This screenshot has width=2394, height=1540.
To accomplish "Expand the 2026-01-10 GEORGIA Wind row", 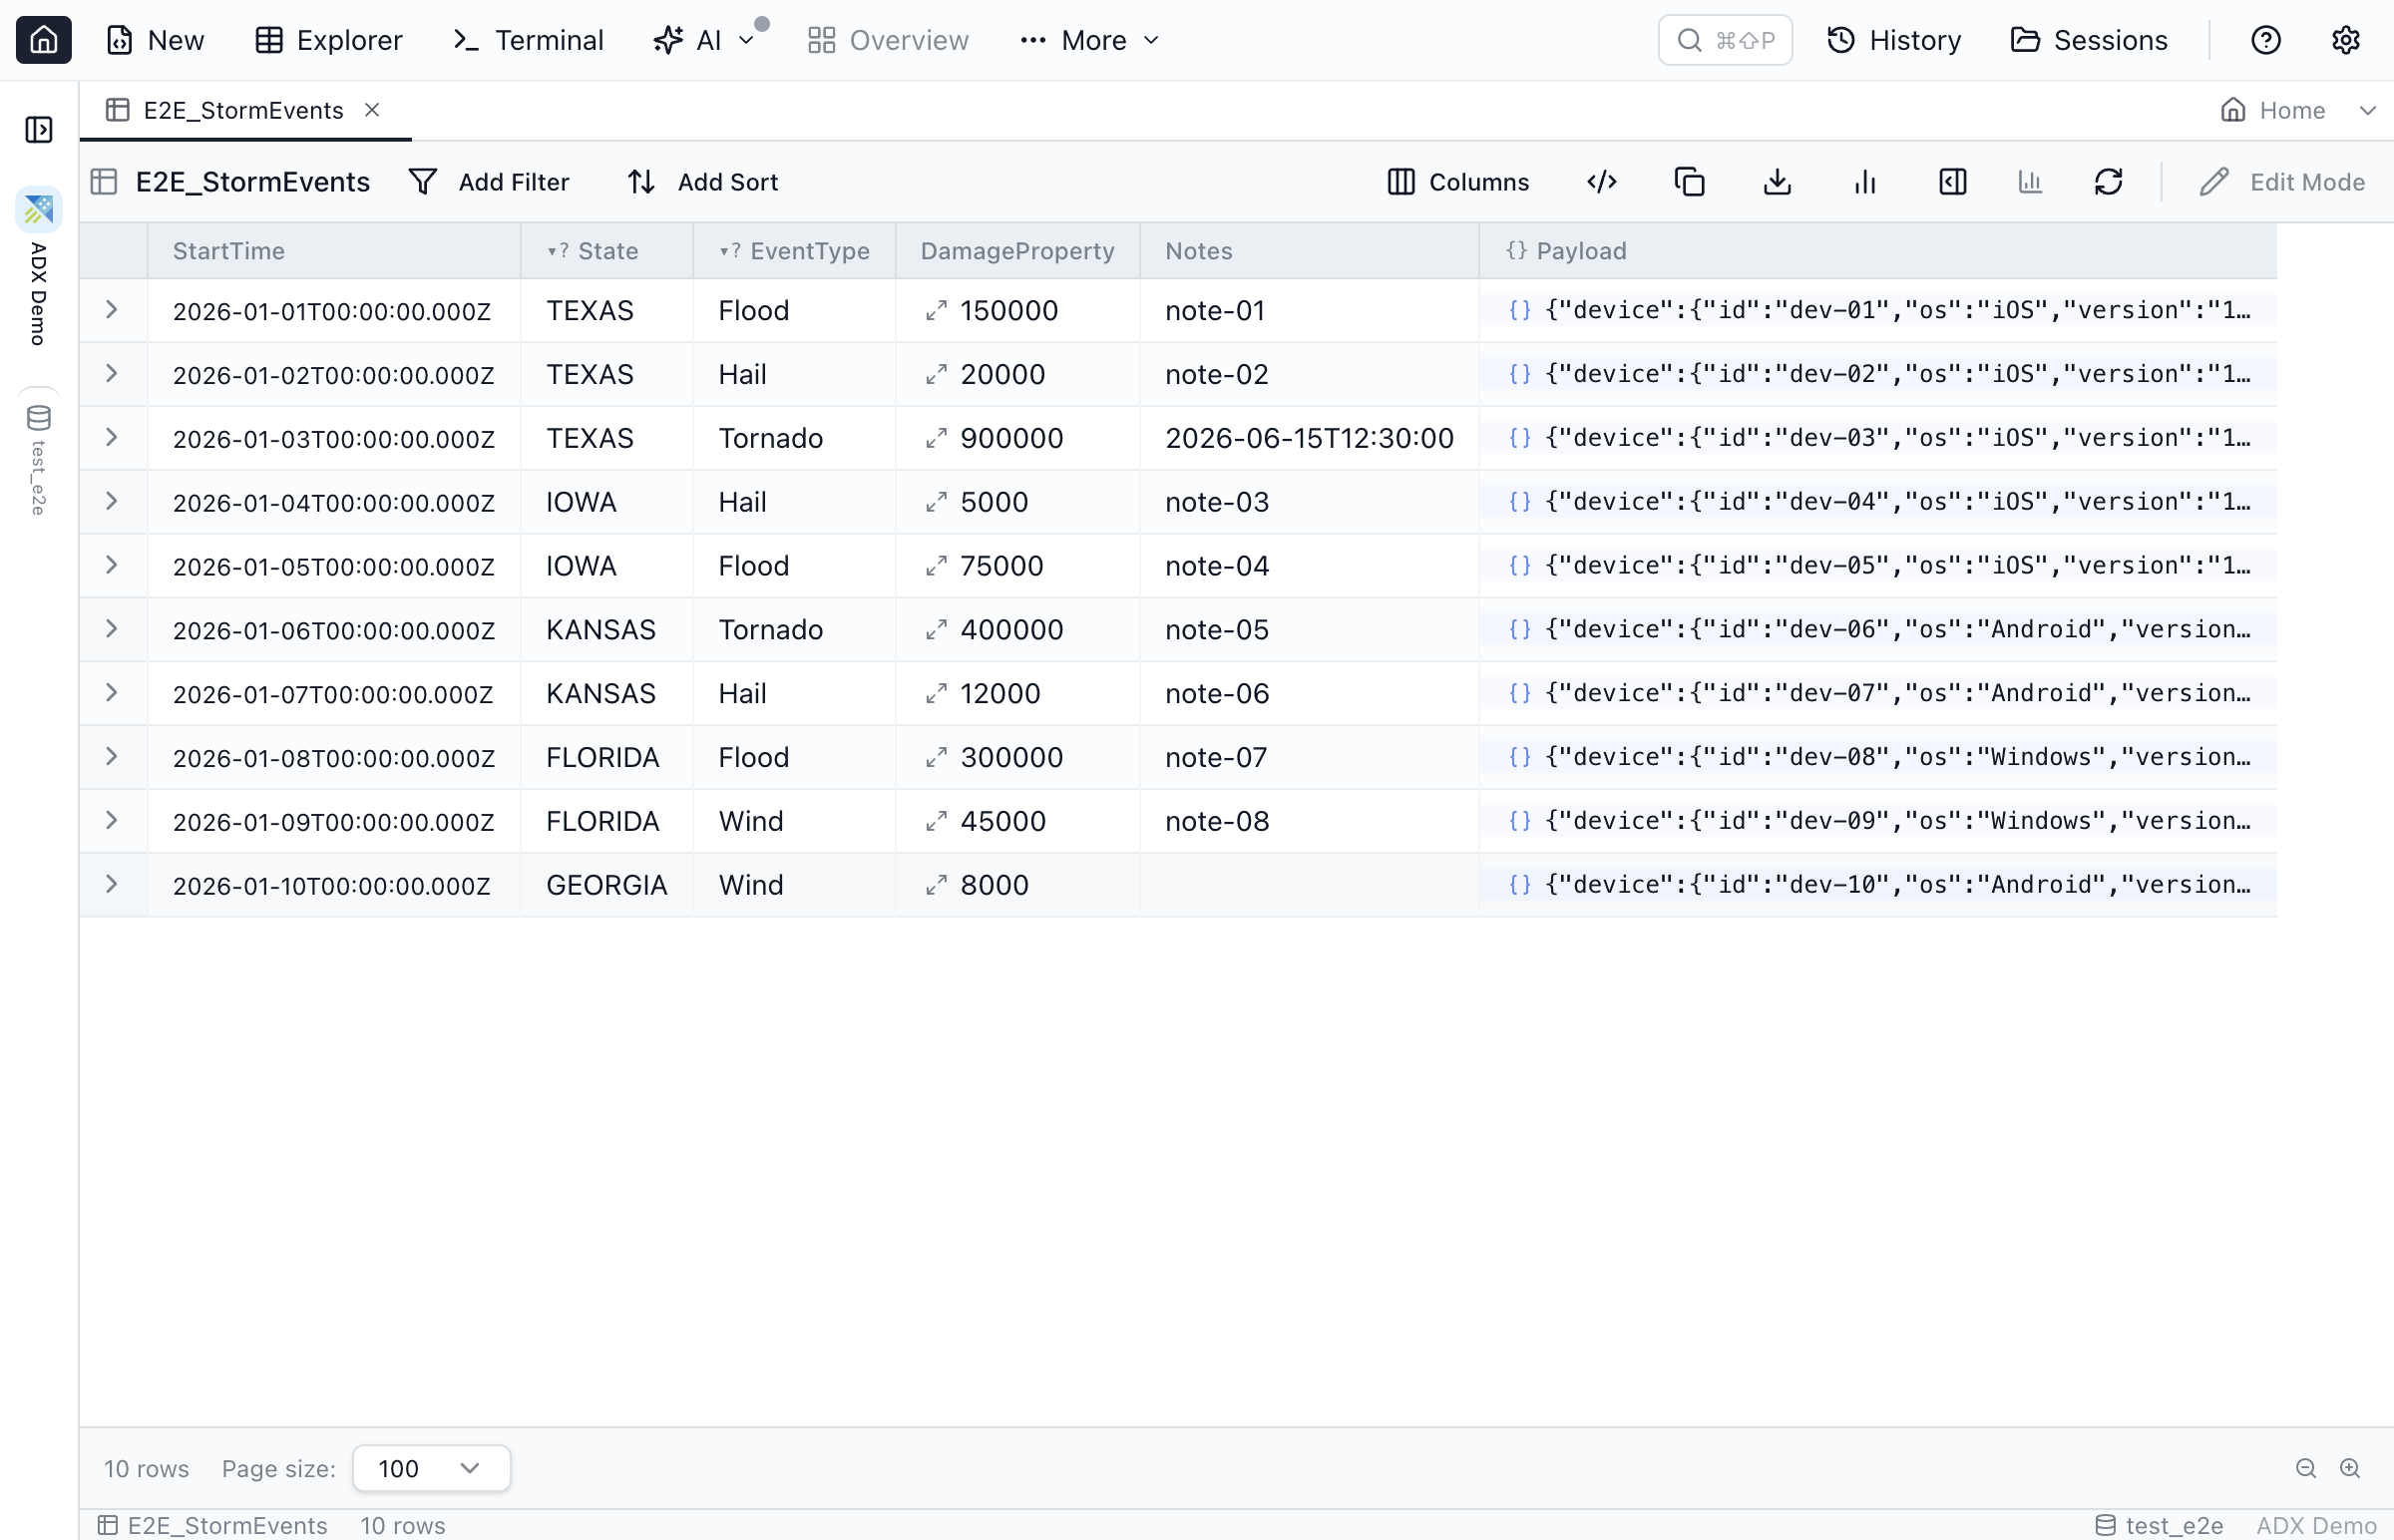I will pyautogui.click(x=112, y=885).
